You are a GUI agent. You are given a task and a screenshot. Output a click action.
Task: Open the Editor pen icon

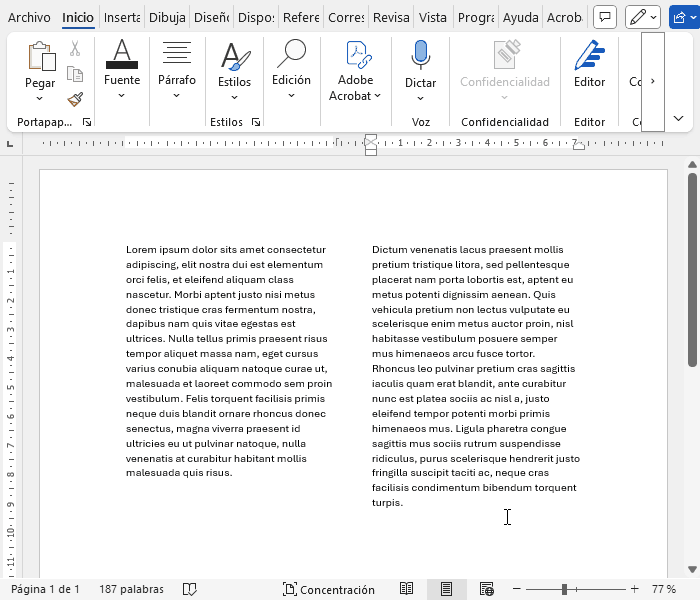coord(589,56)
